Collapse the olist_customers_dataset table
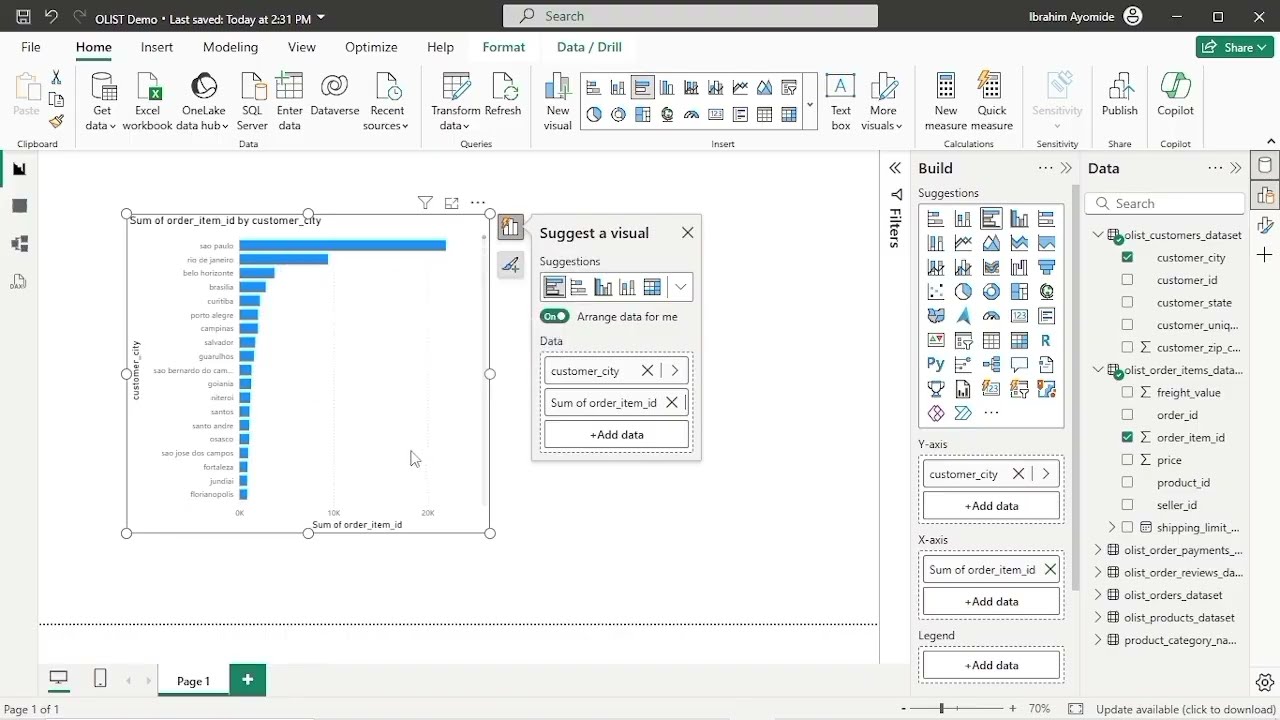 tap(1098, 235)
